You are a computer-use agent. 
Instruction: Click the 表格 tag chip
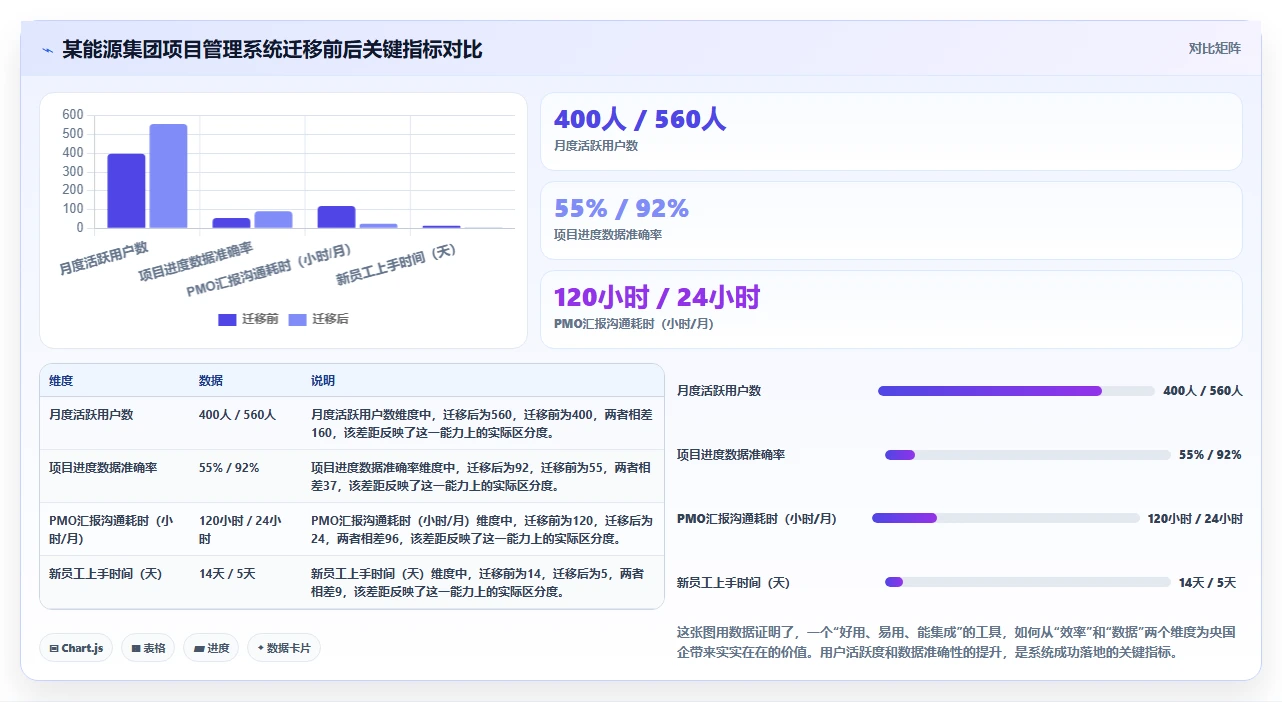coord(148,648)
